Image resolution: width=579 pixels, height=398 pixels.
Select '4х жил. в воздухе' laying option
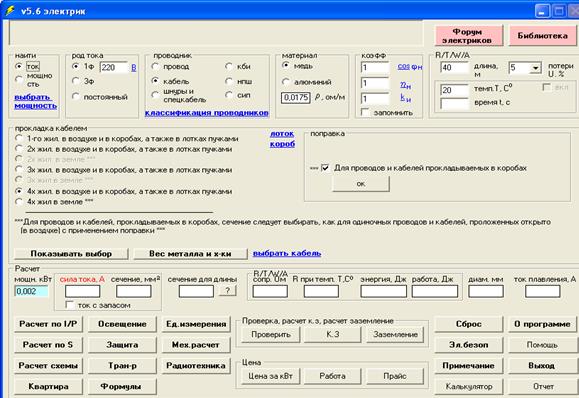point(19,191)
